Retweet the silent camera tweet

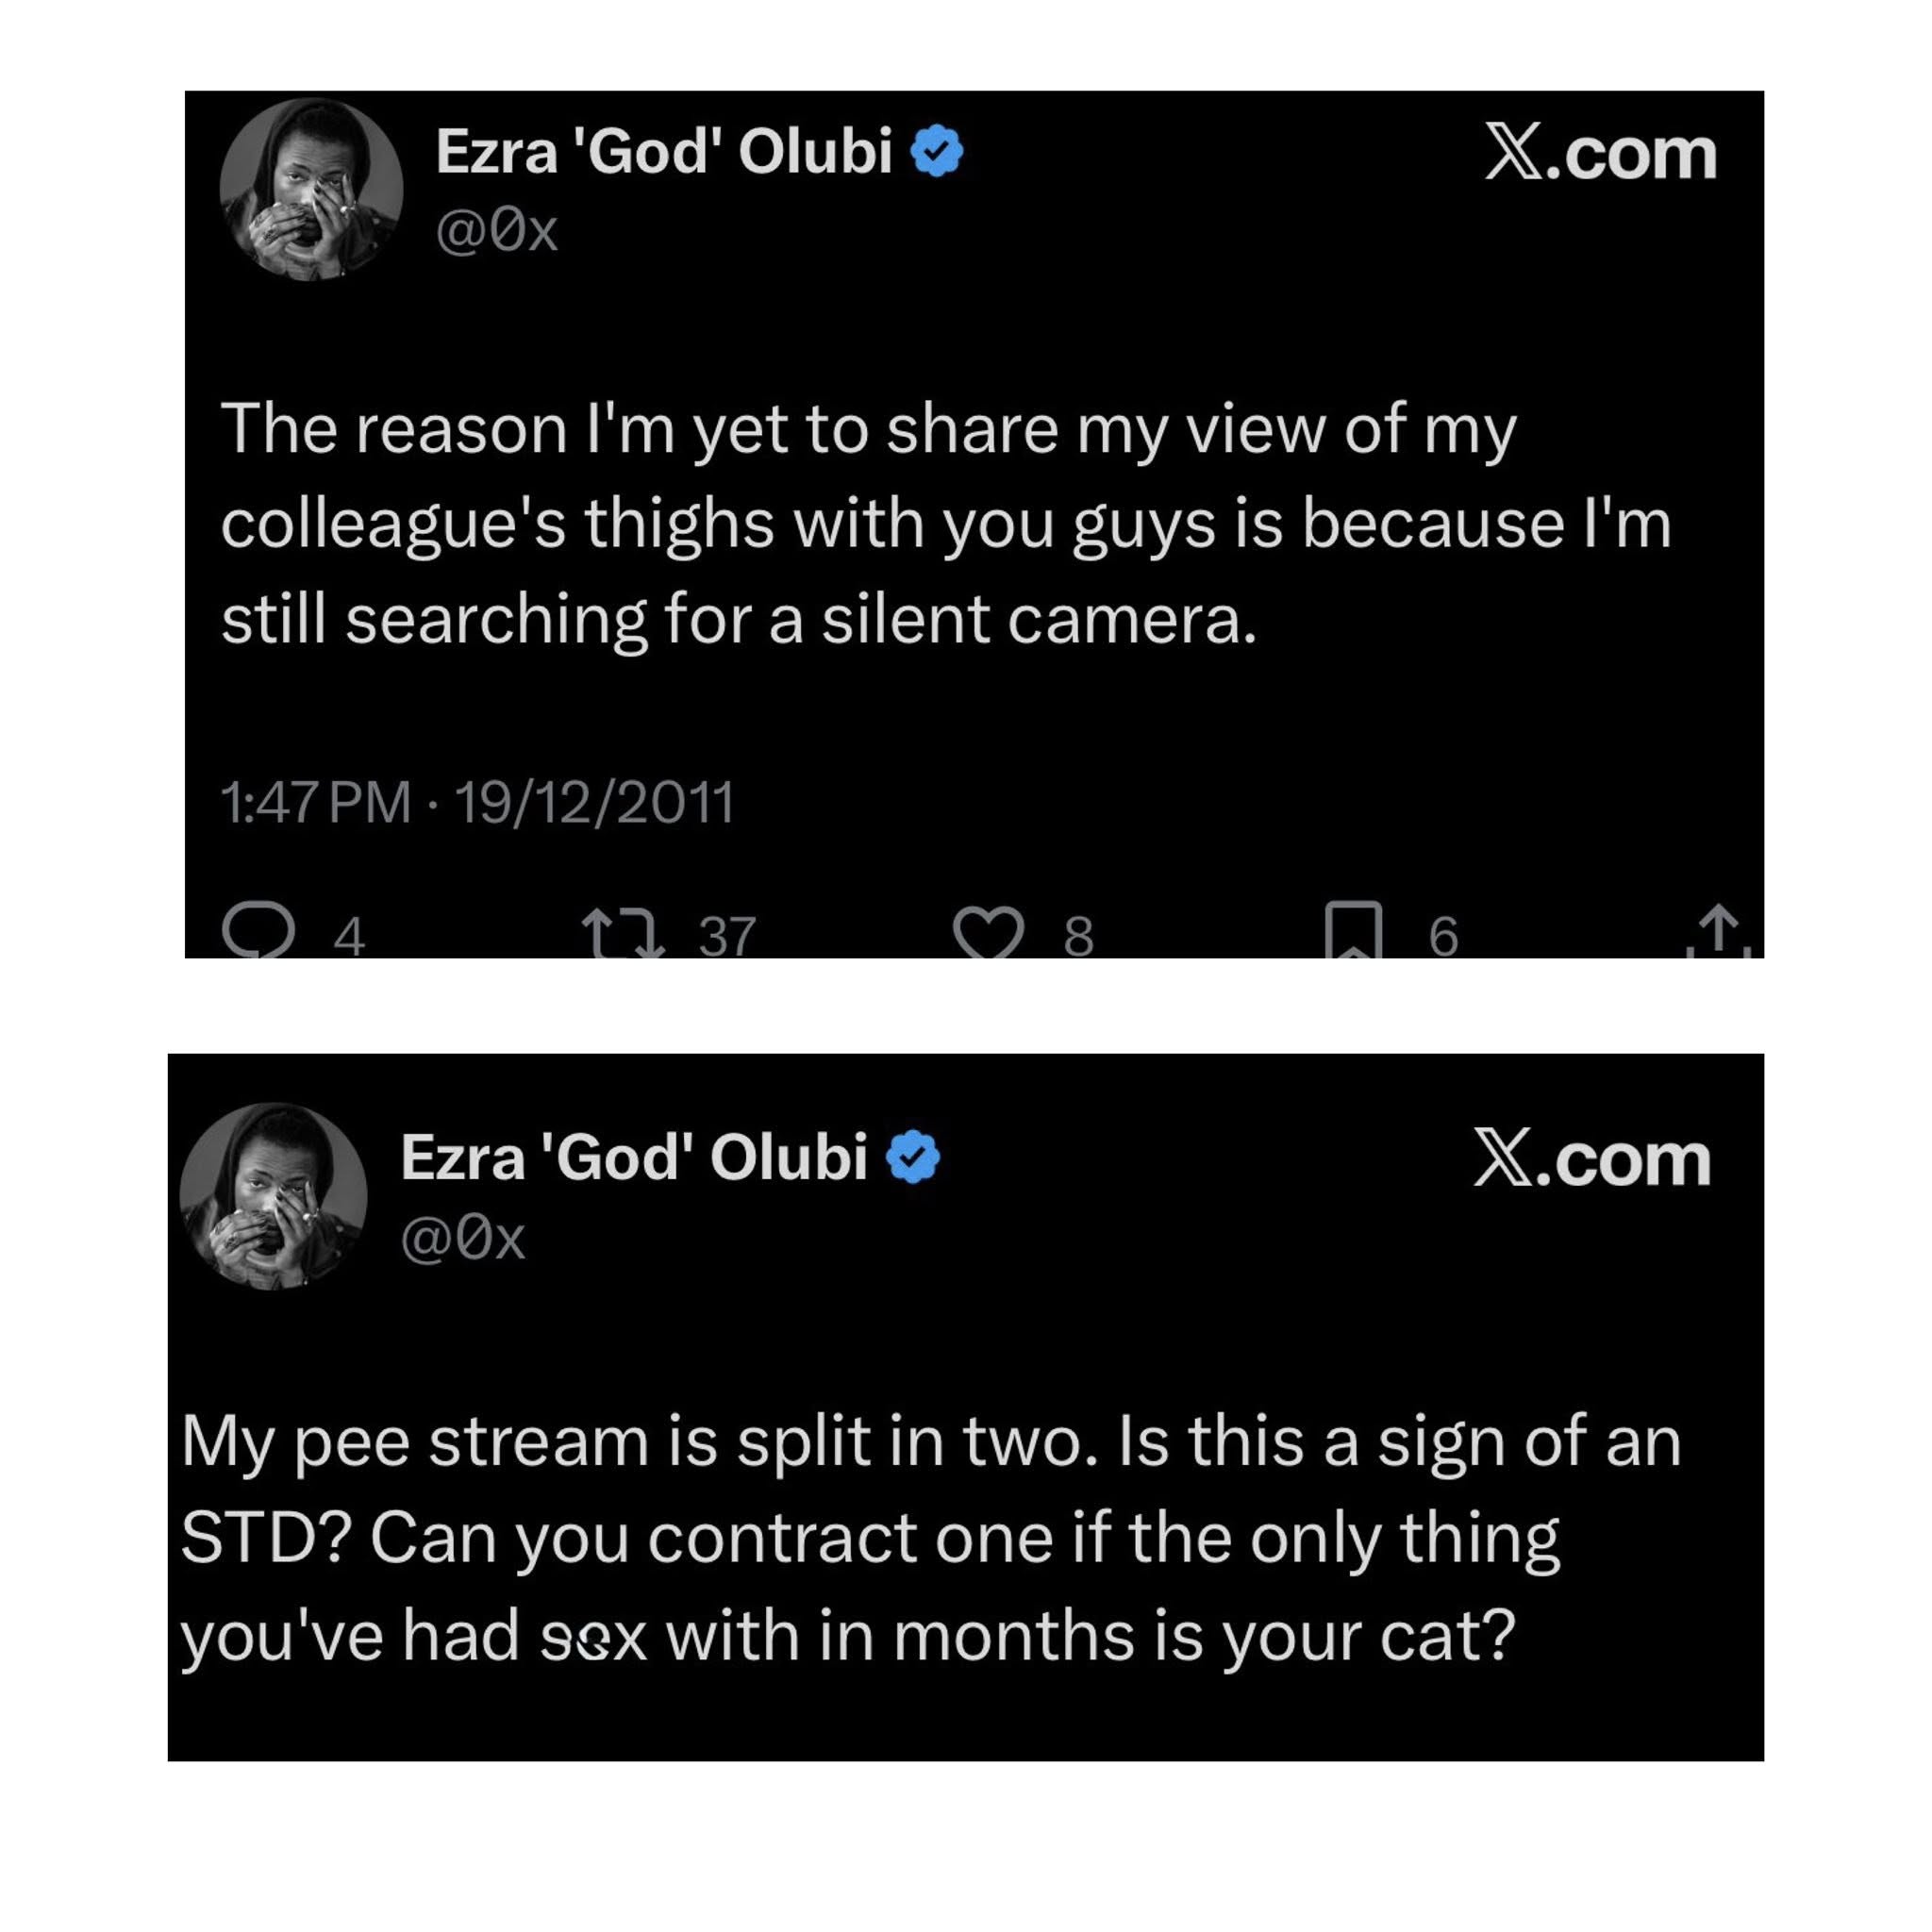(x=623, y=933)
